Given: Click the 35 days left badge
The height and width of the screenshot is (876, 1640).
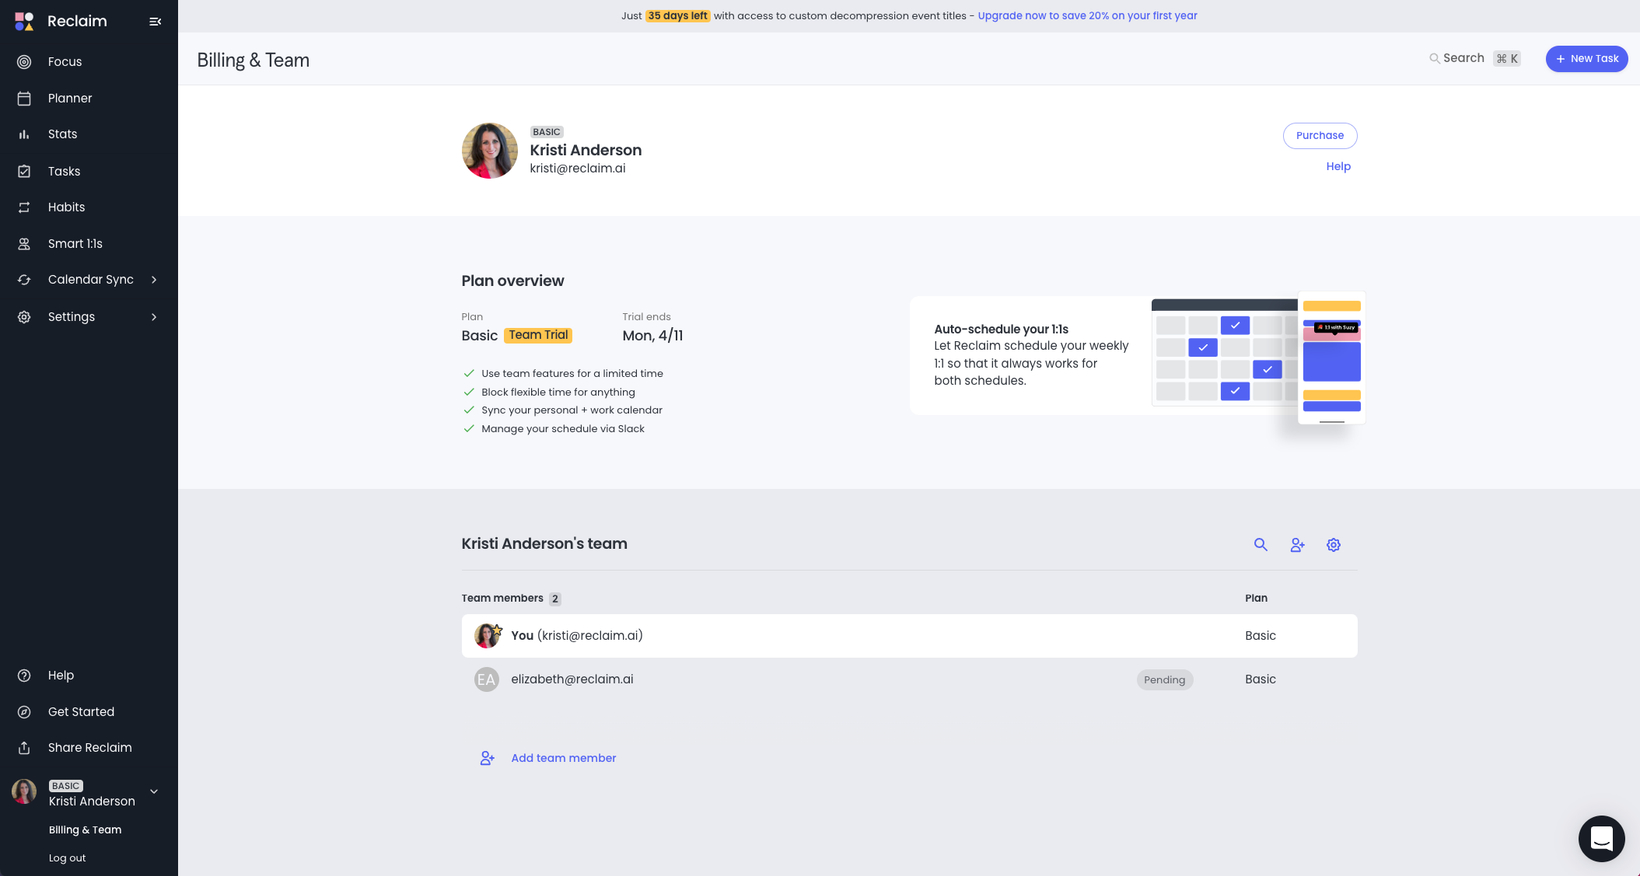Looking at the screenshot, I should 677,16.
